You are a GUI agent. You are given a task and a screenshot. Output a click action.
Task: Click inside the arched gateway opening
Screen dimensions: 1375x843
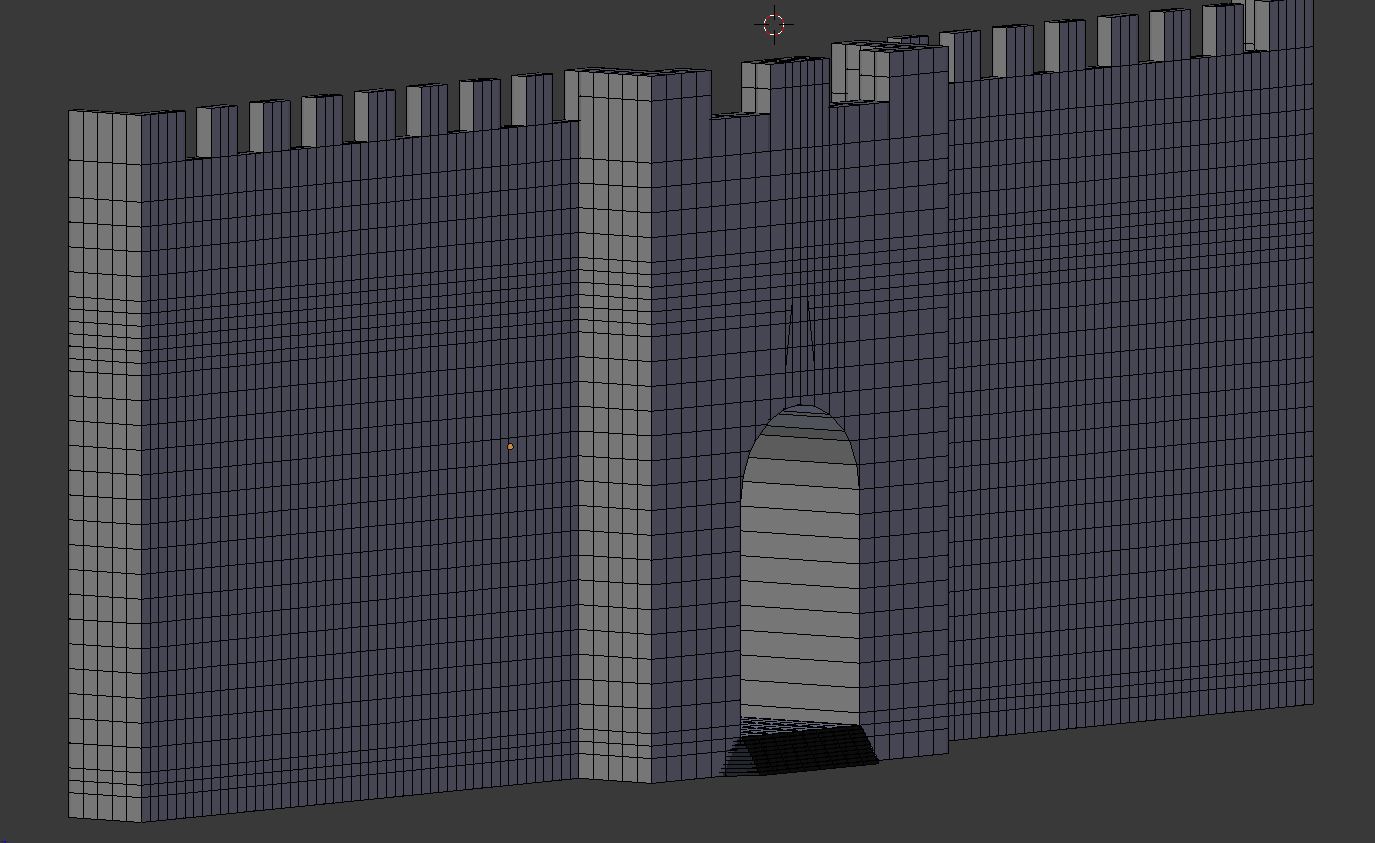coord(800,565)
